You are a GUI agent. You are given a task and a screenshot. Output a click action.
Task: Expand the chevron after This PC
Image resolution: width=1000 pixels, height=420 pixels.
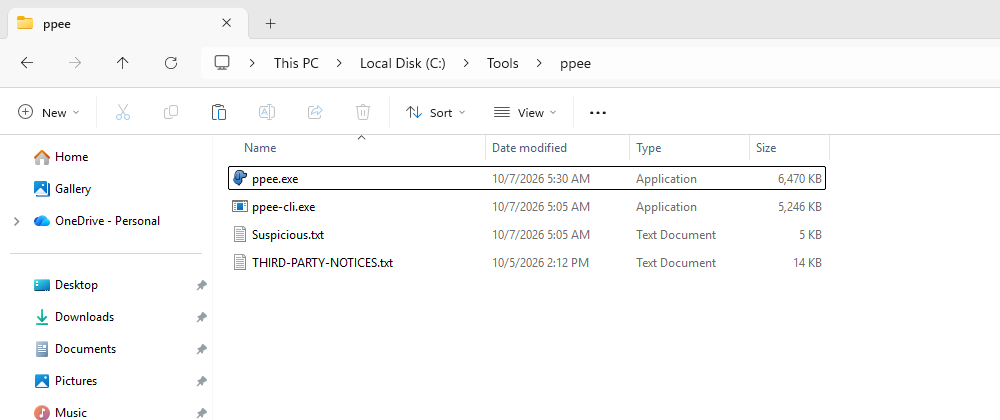(x=339, y=63)
